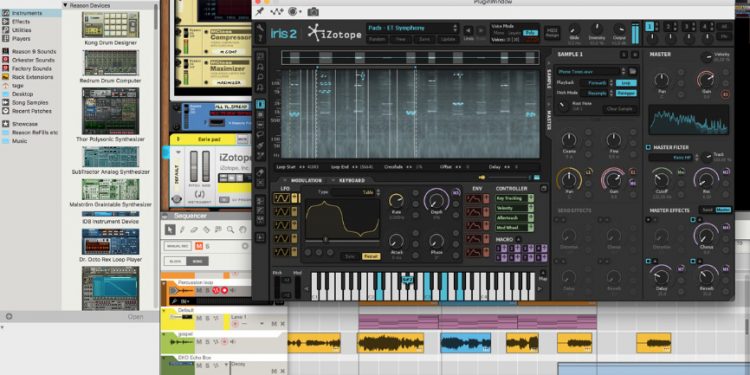Open the Playback Forwards mode dropdown
Screen dimensions: 750x375
pos(596,83)
